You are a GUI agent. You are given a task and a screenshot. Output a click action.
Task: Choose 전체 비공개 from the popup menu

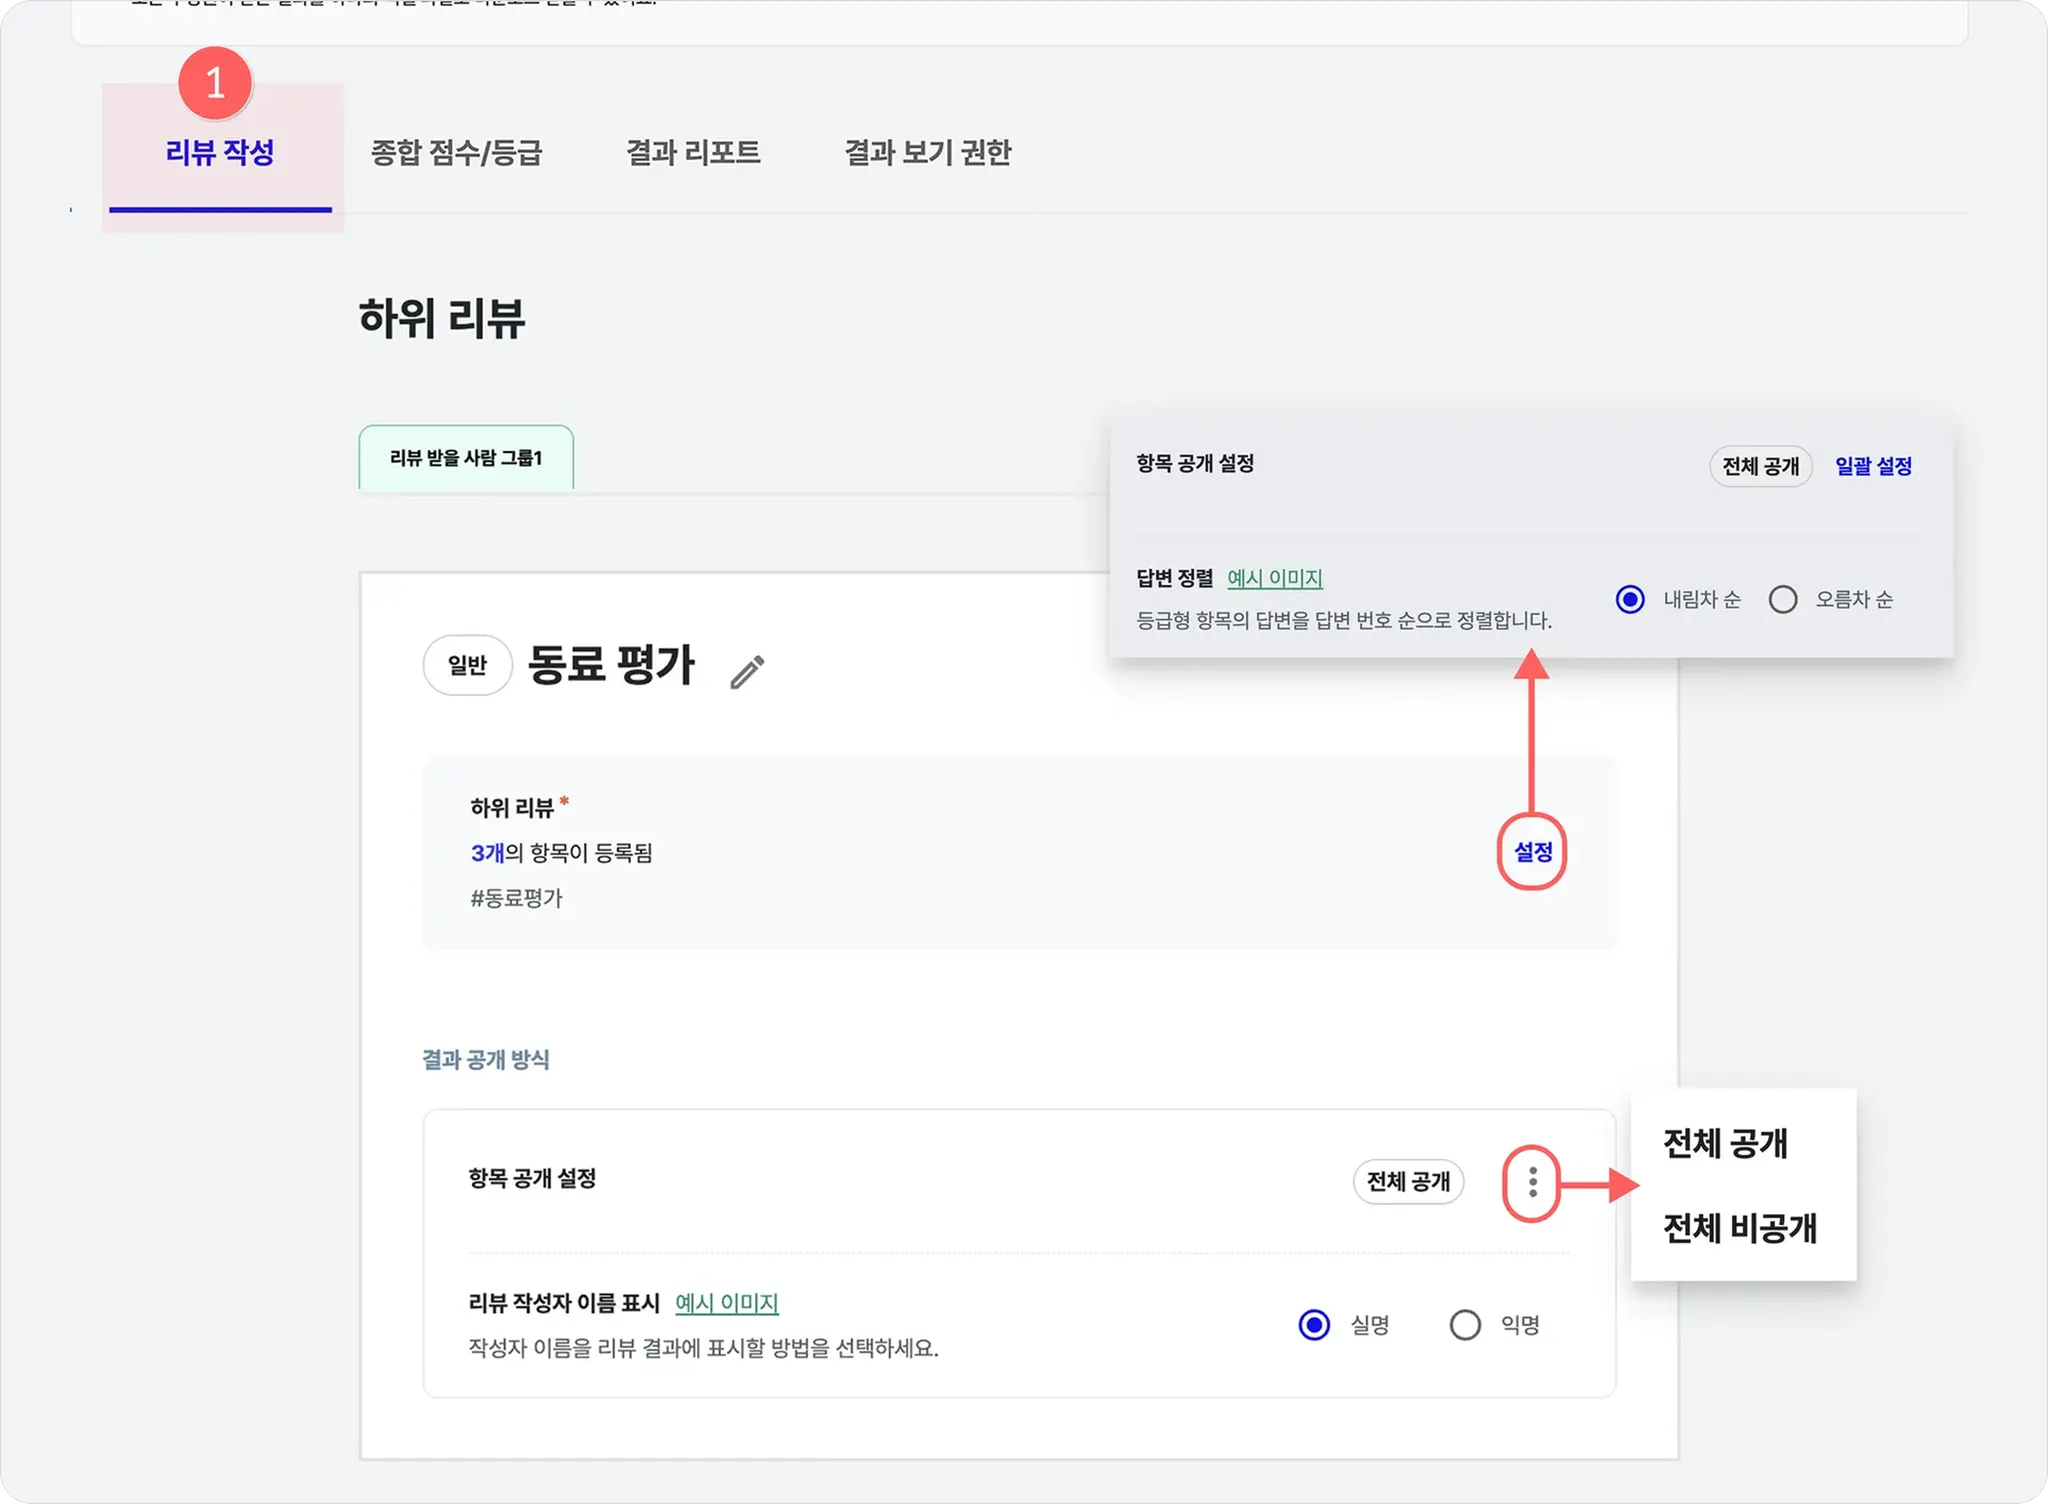coord(1739,1228)
